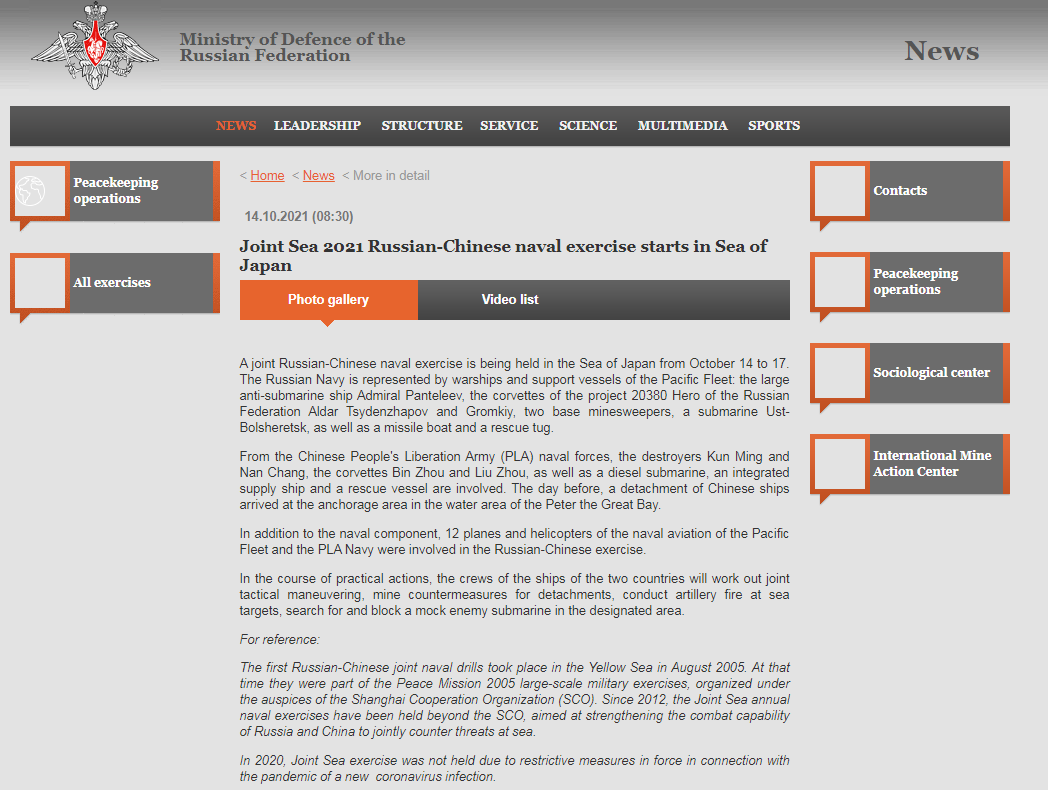Switch to the Photo gallery tab
1048x790 pixels.
(x=328, y=299)
